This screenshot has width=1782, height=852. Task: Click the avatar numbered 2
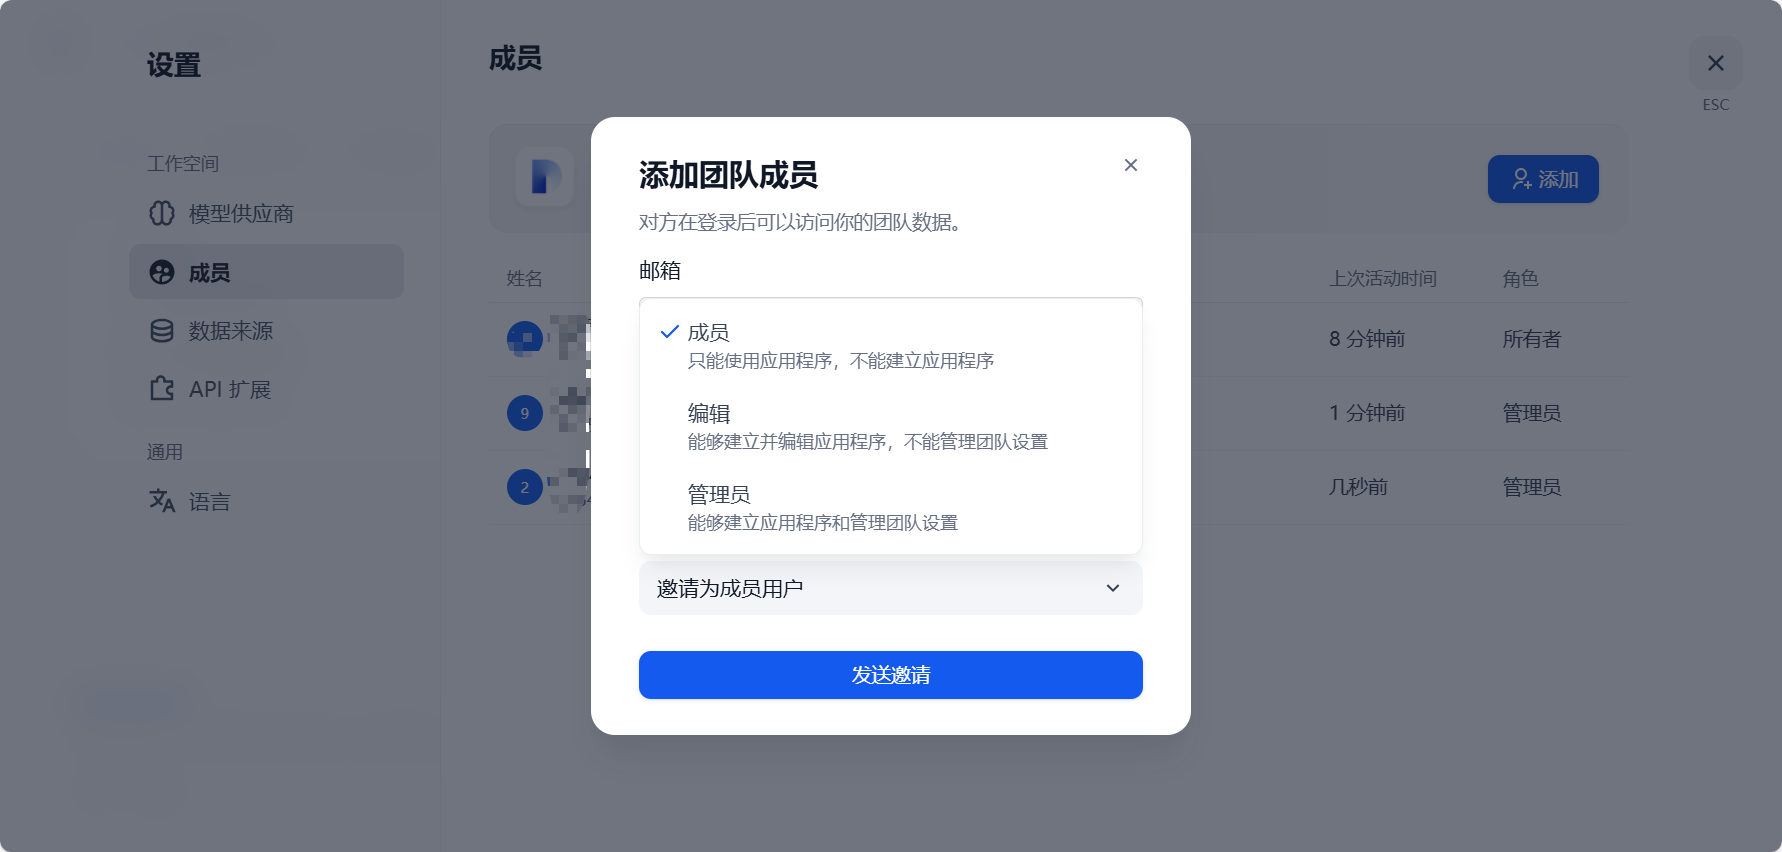(525, 487)
